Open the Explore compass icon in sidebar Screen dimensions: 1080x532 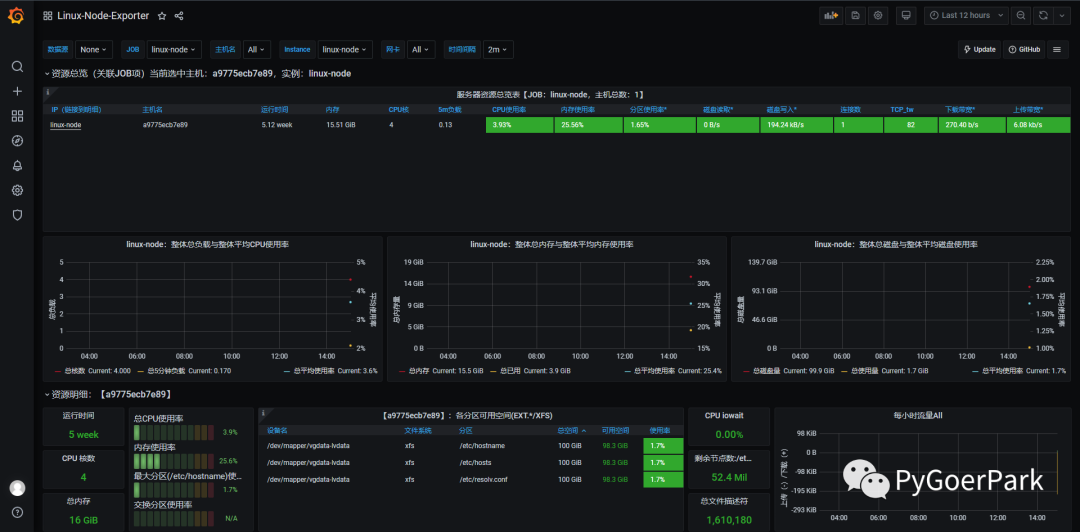17,141
